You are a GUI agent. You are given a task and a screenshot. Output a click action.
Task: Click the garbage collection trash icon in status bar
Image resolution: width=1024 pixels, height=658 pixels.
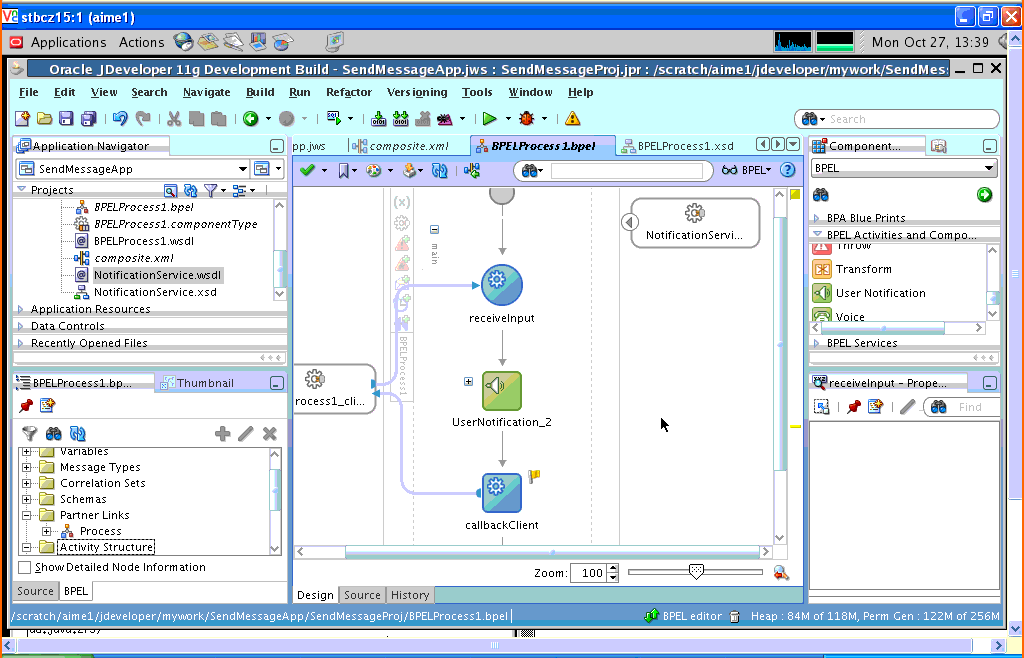pyautogui.click(x=735, y=616)
